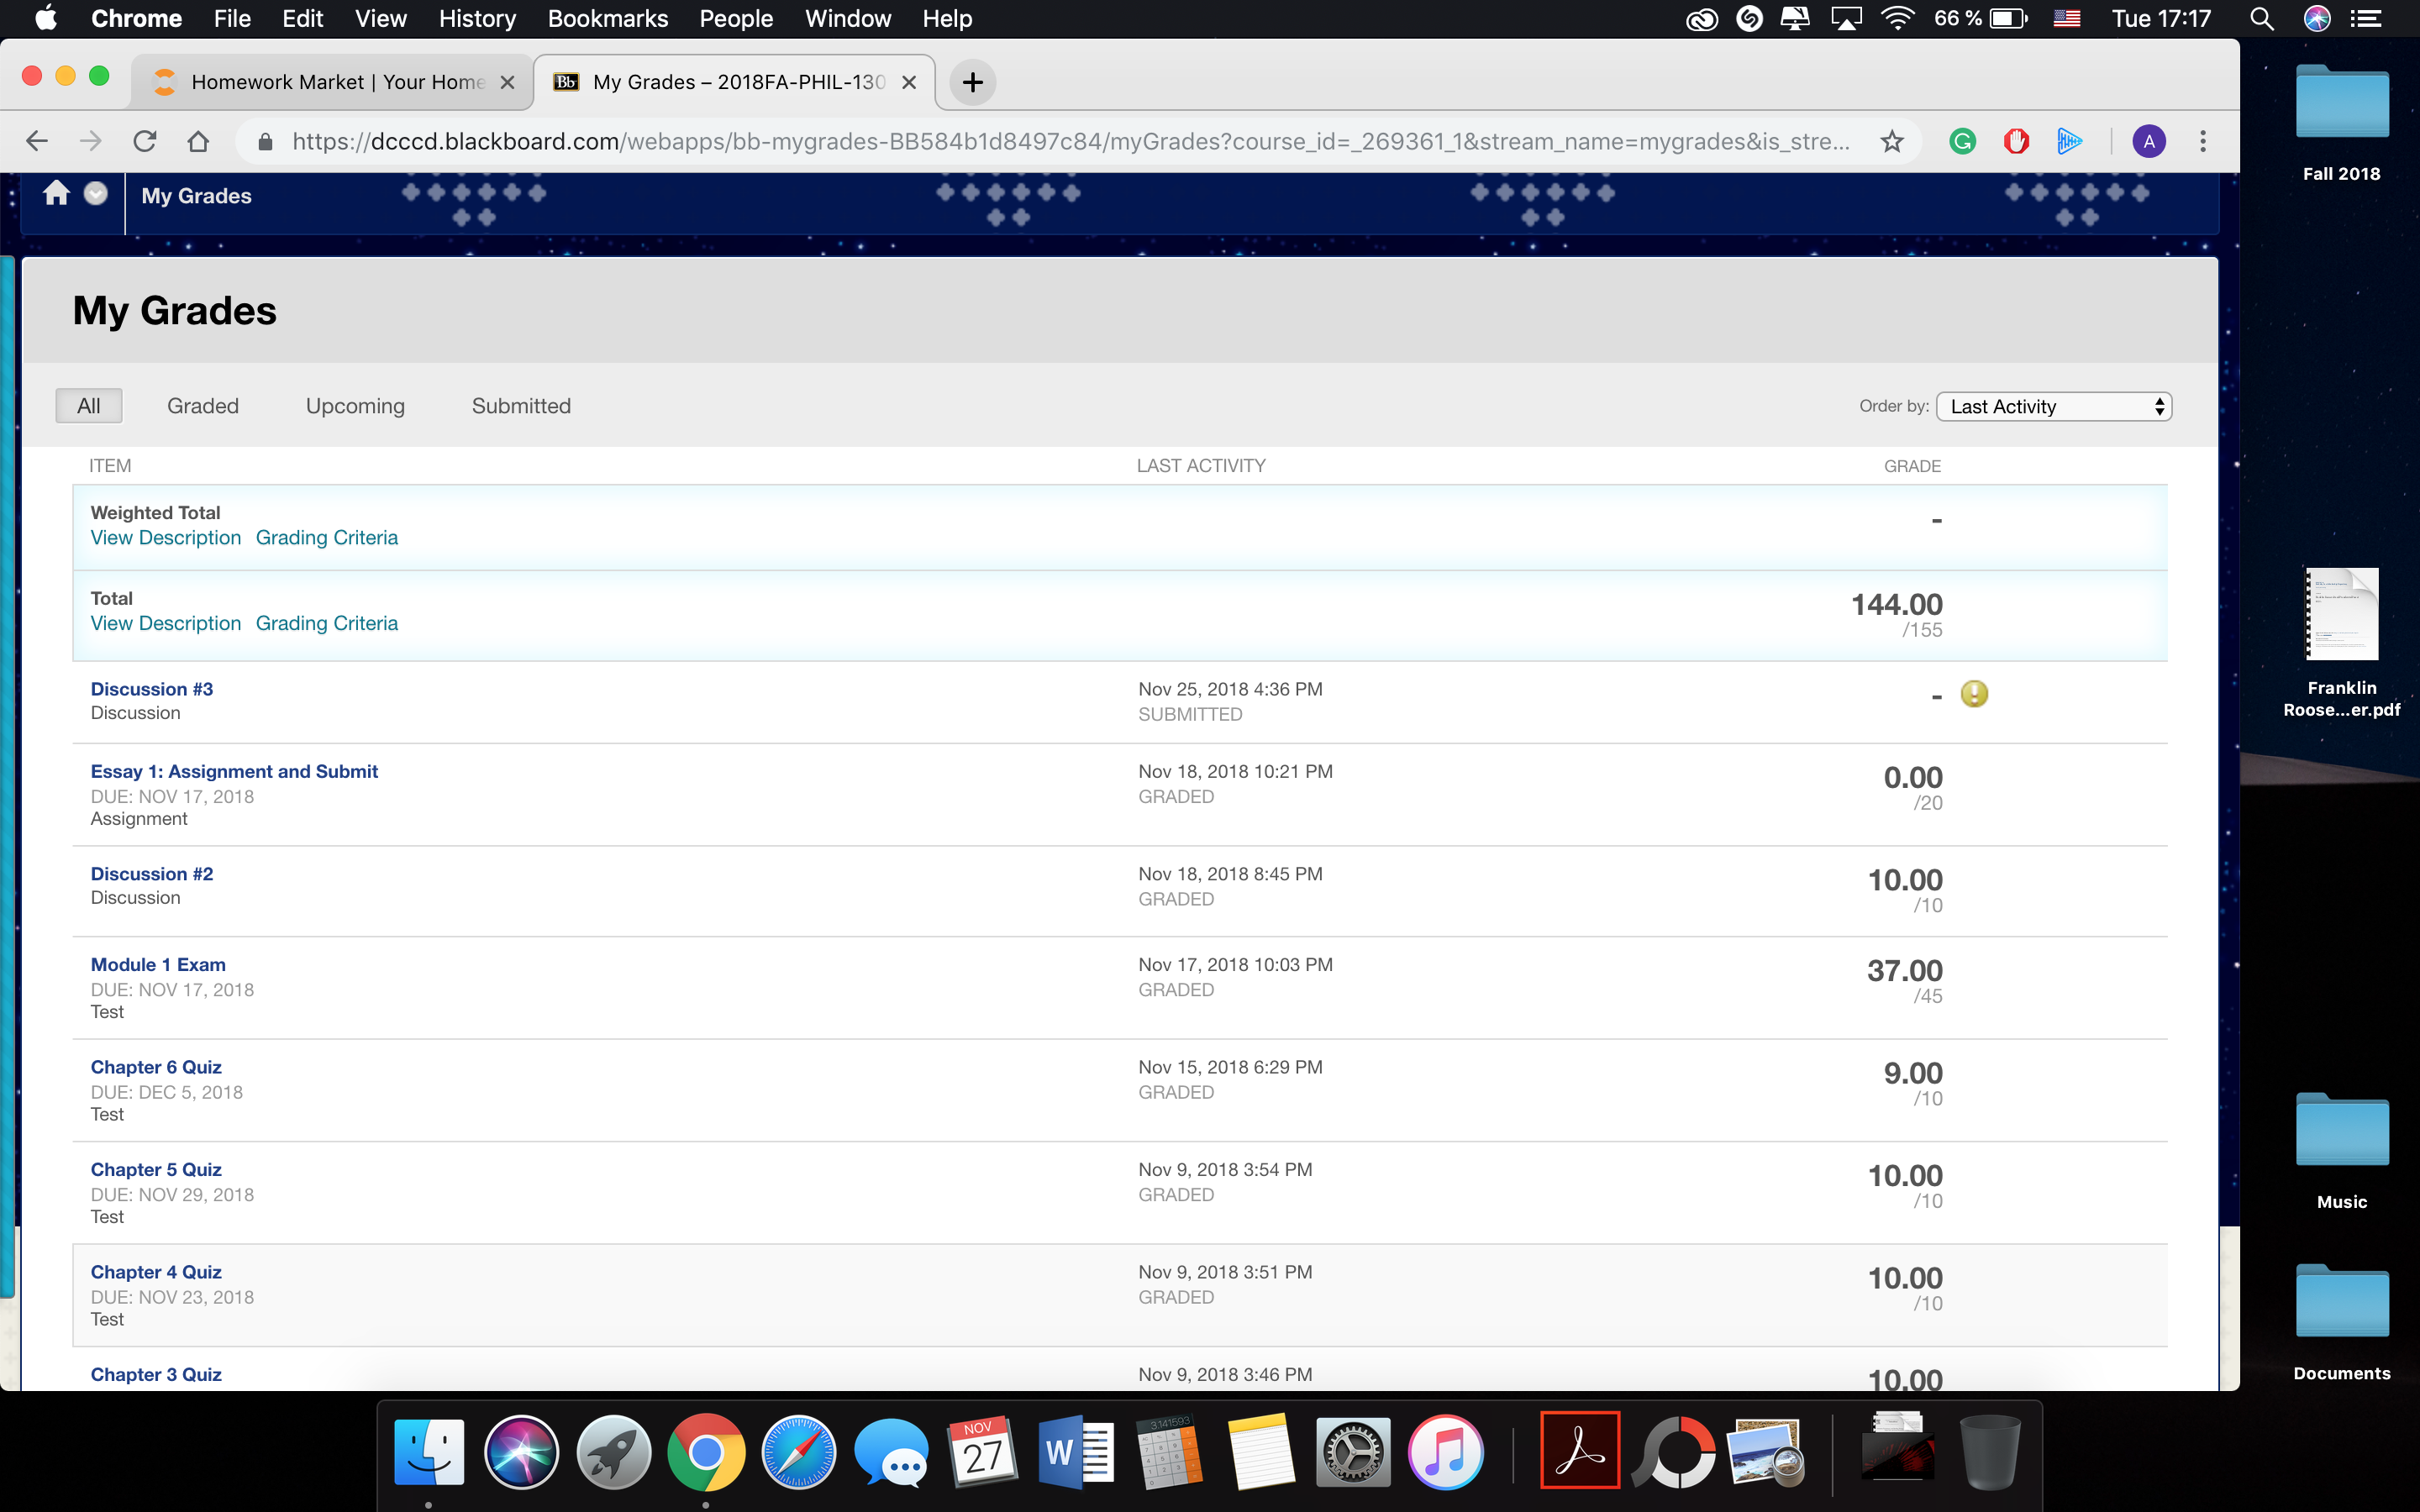
Task: Select the Franklin Roosevelt PDF on desktop
Action: click(x=2342, y=643)
